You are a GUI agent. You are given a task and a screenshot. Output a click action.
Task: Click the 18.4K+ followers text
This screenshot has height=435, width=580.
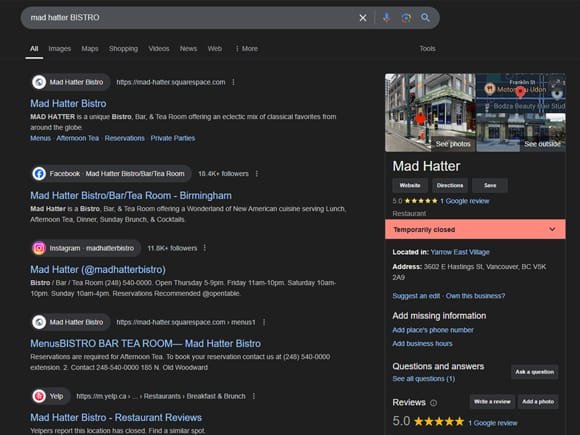point(223,174)
